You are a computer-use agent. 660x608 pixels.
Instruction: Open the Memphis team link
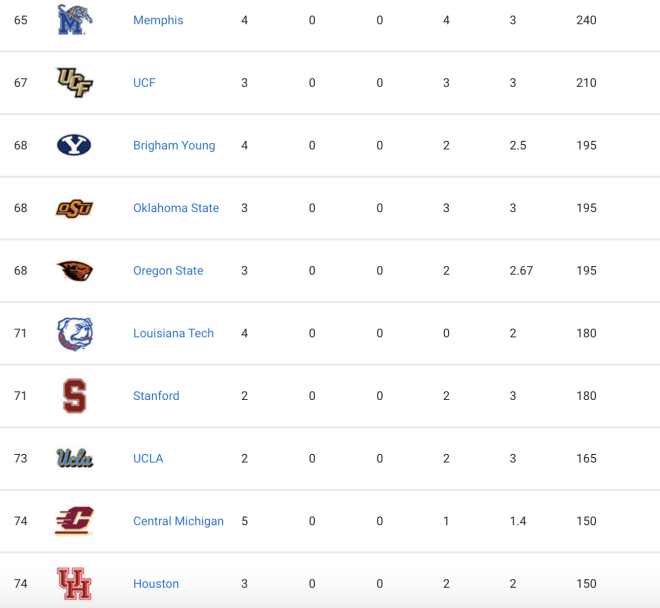click(158, 20)
